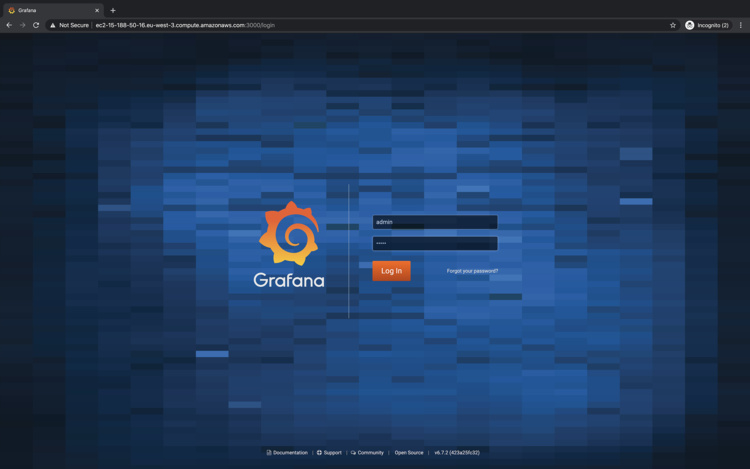The image size is (750, 469).
Task: Reload the login page
Action: pyautogui.click(x=36, y=25)
